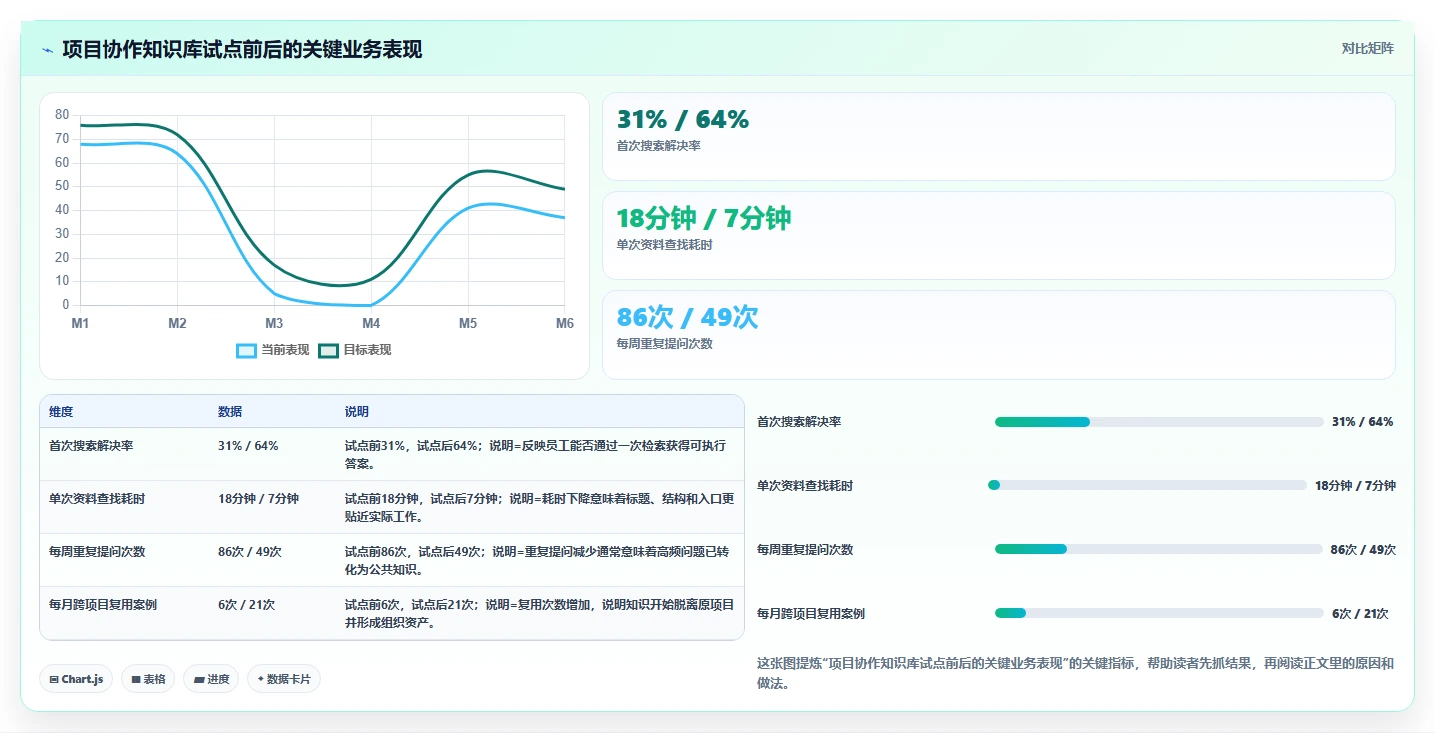The height and width of the screenshot is (733, 1435).
Task: Click the 86次 / 49次 table cell
Action: (250, 551)
